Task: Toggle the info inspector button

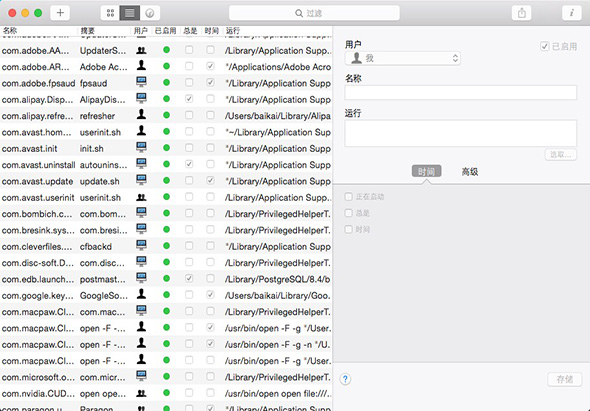Action: [x=572, y=13]
